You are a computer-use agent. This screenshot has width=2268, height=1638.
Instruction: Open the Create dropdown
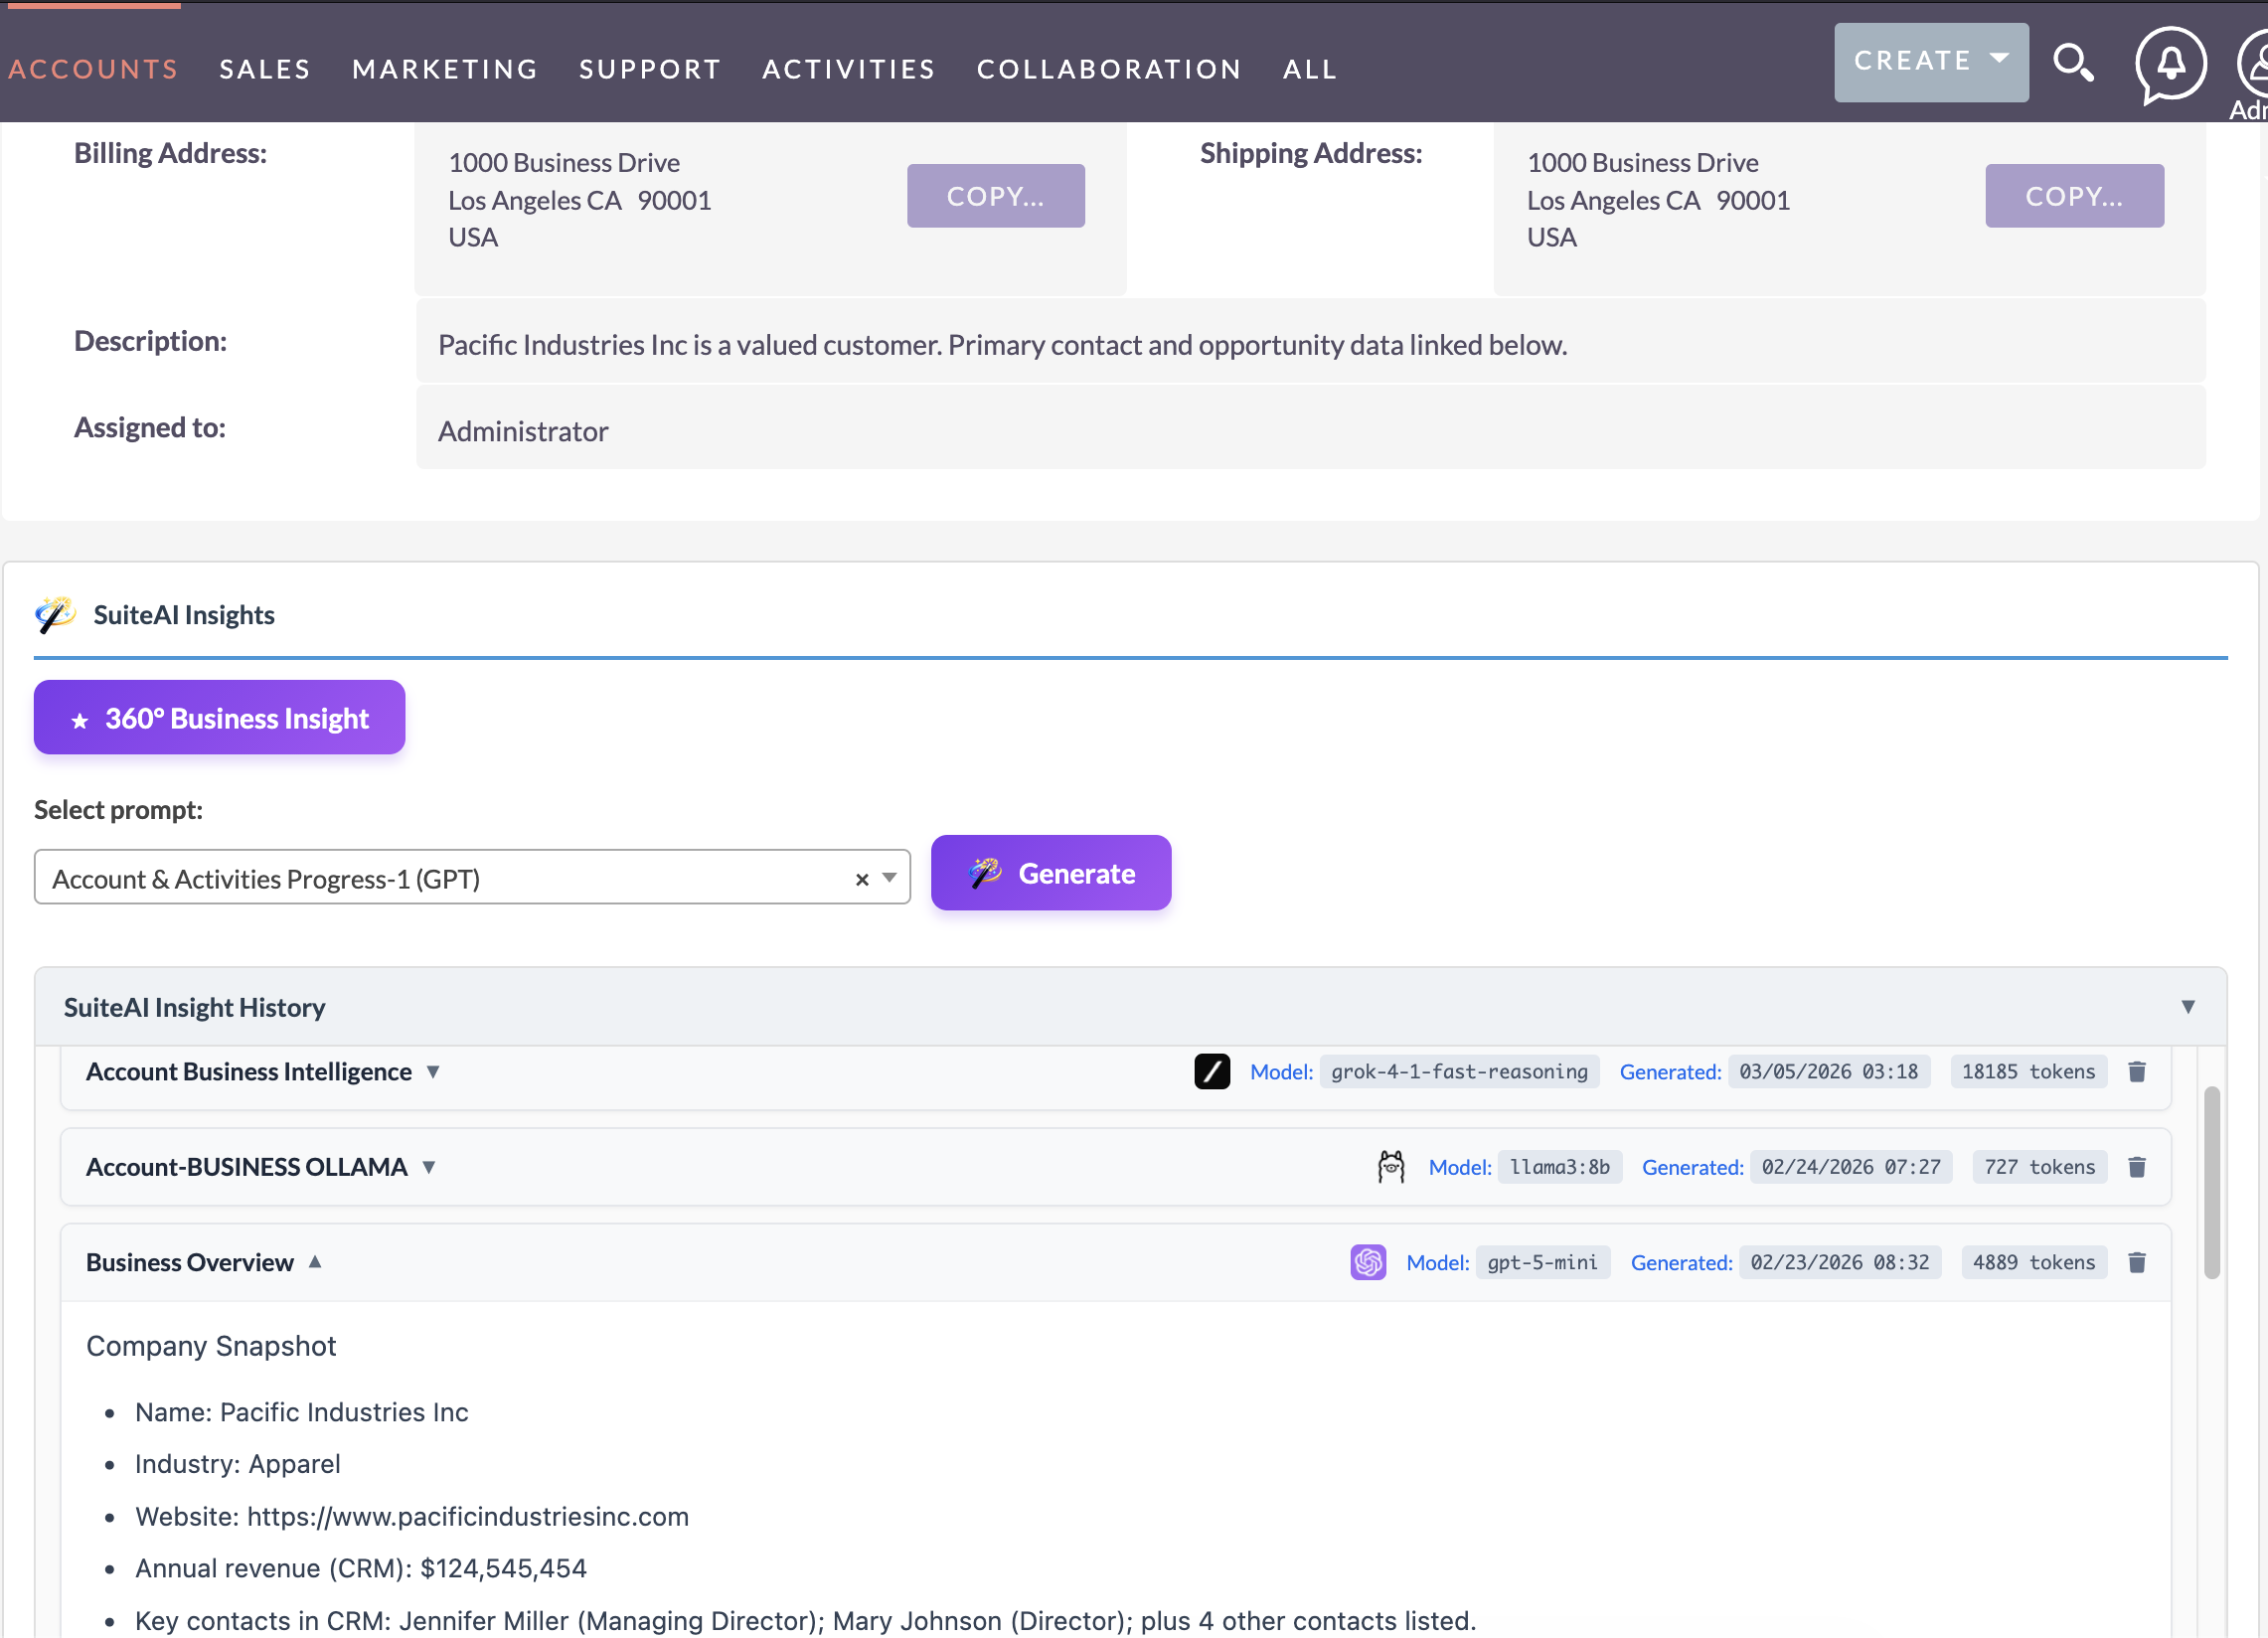1930,61
